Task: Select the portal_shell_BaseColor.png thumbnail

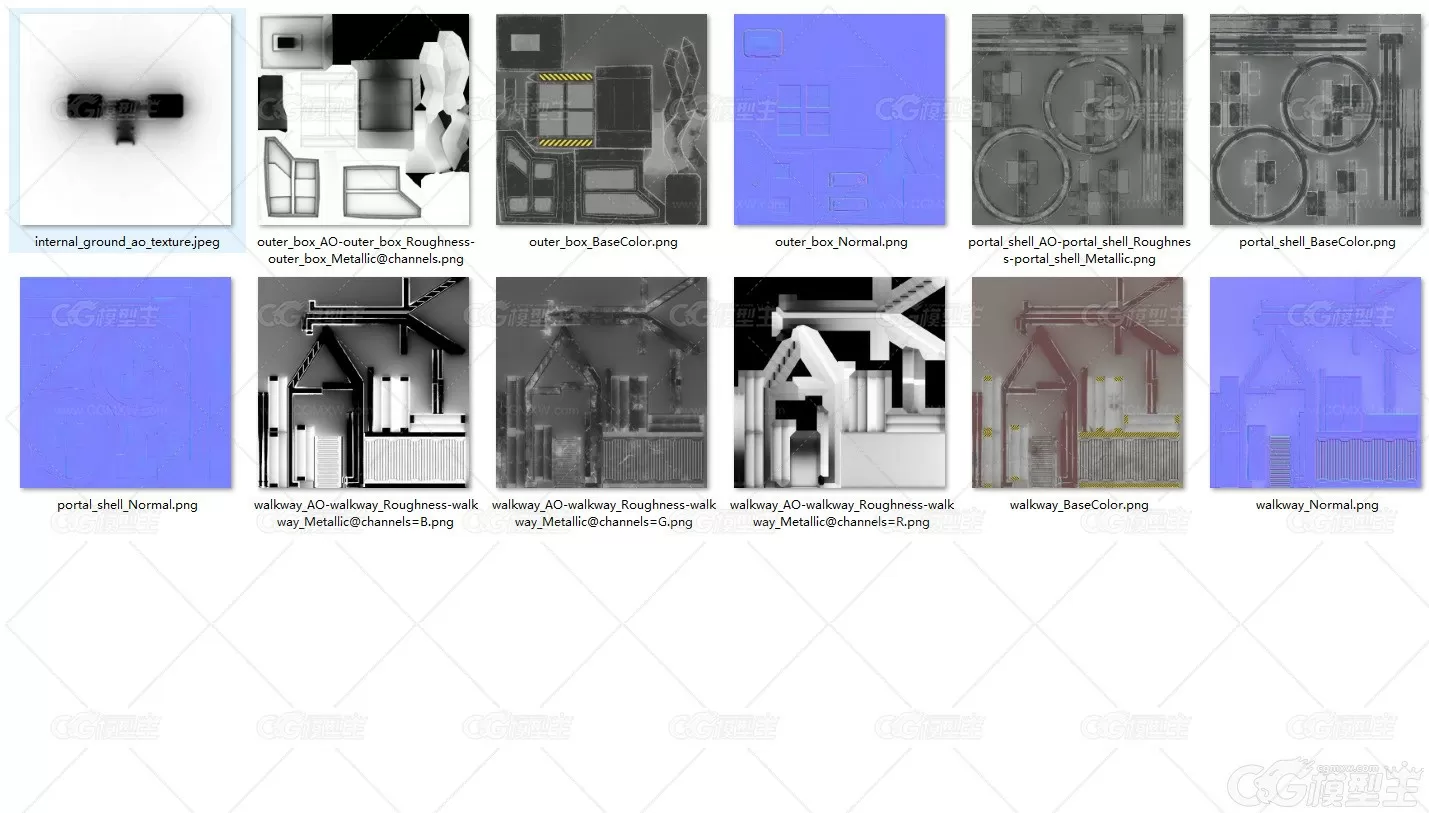Action: pyautogui.click(x=1316, y=119)
